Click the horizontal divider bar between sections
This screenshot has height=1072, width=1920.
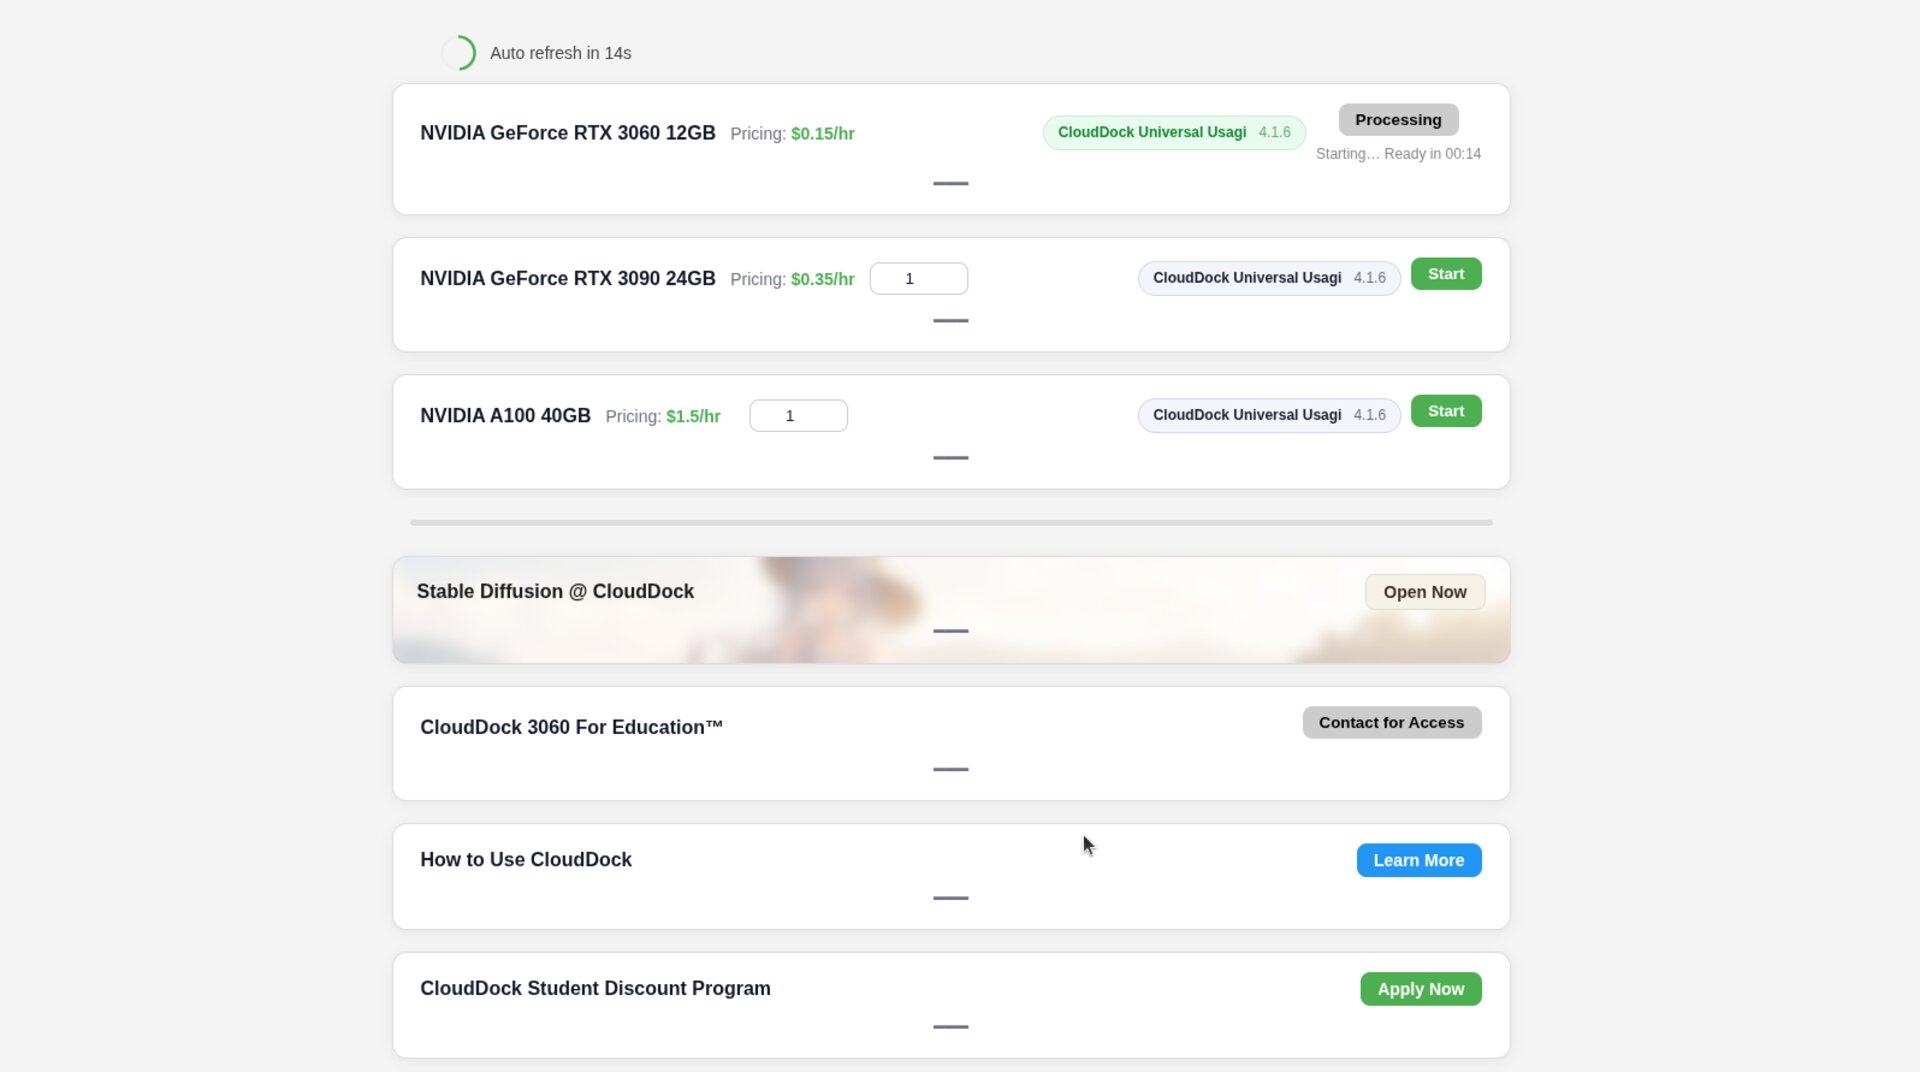point(950,523)
